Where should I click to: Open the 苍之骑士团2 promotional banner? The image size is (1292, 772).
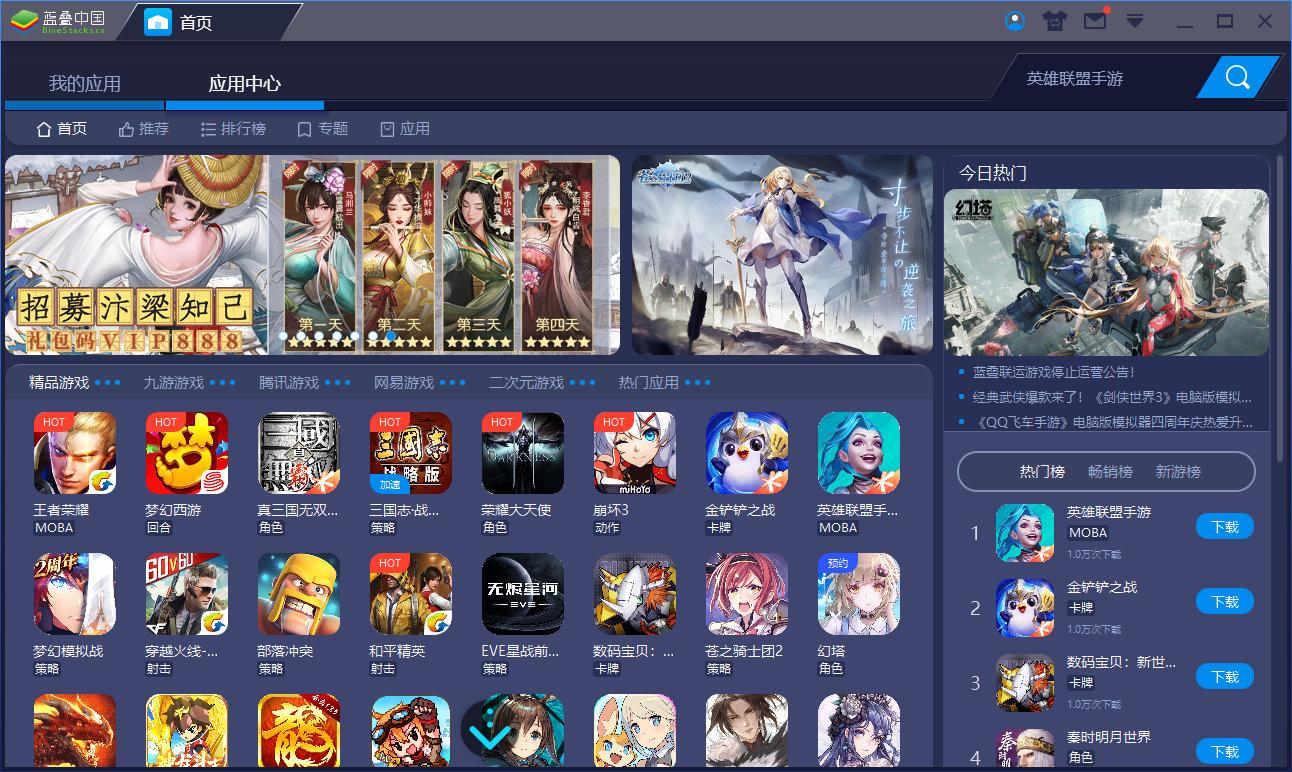coord(782,255)
